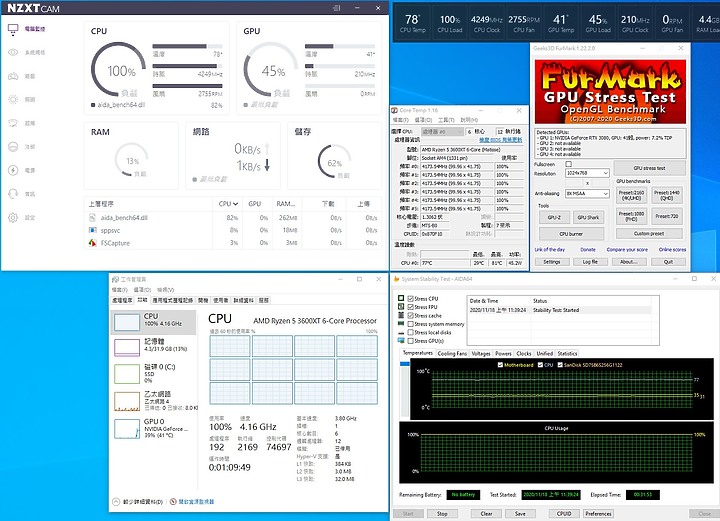This screenshot has width=720, height=521.
Task: Enable Fullscreen checkbox in FurMark
Action: point(568,164)
